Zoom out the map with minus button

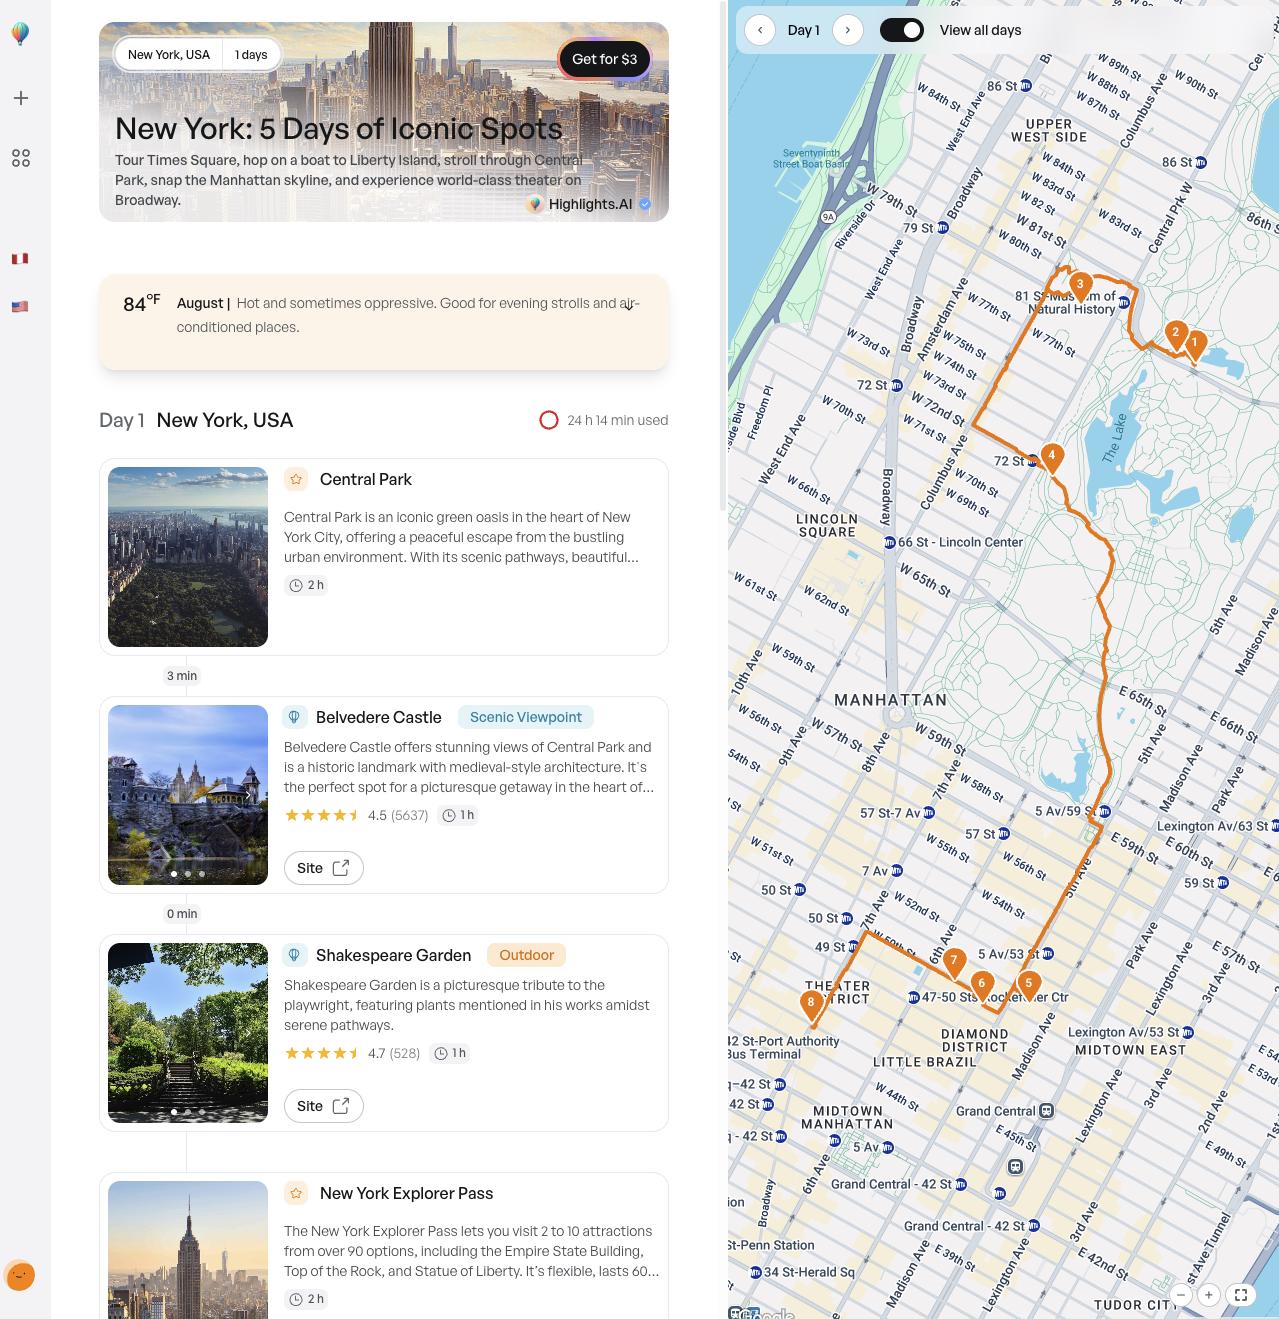(x=1181, y=1295)
